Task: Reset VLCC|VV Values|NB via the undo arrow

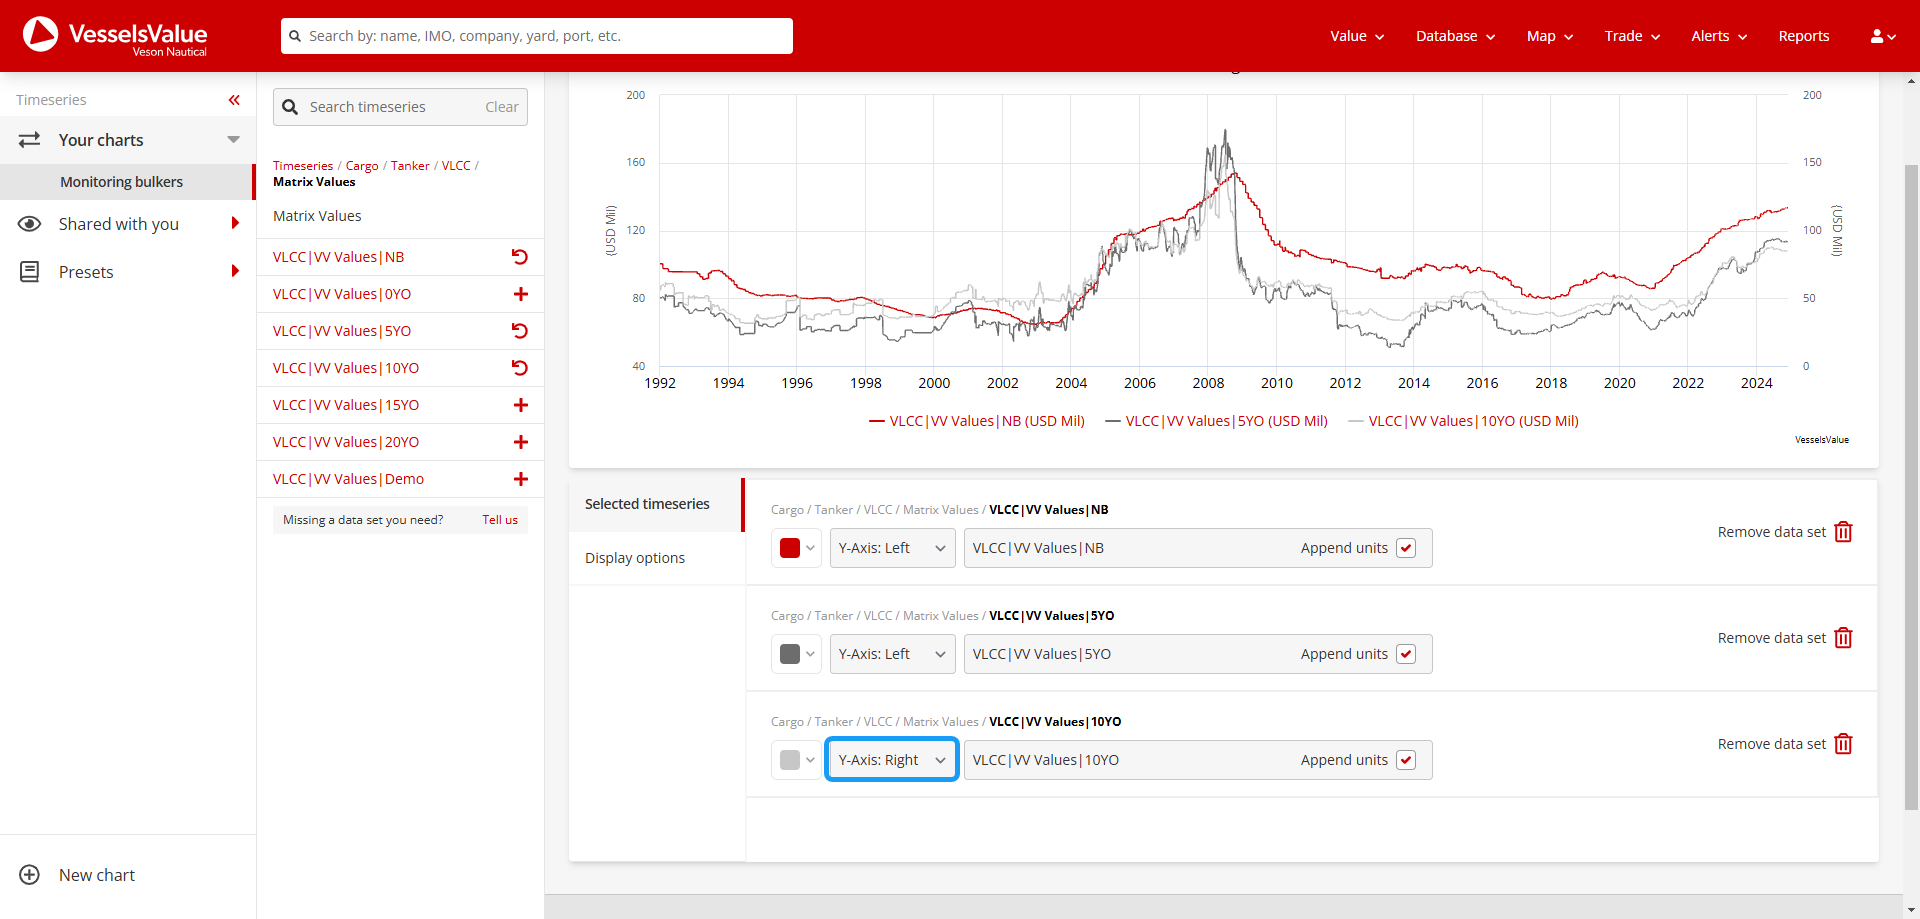Action: pyautogui.click(x=520, y=256)
